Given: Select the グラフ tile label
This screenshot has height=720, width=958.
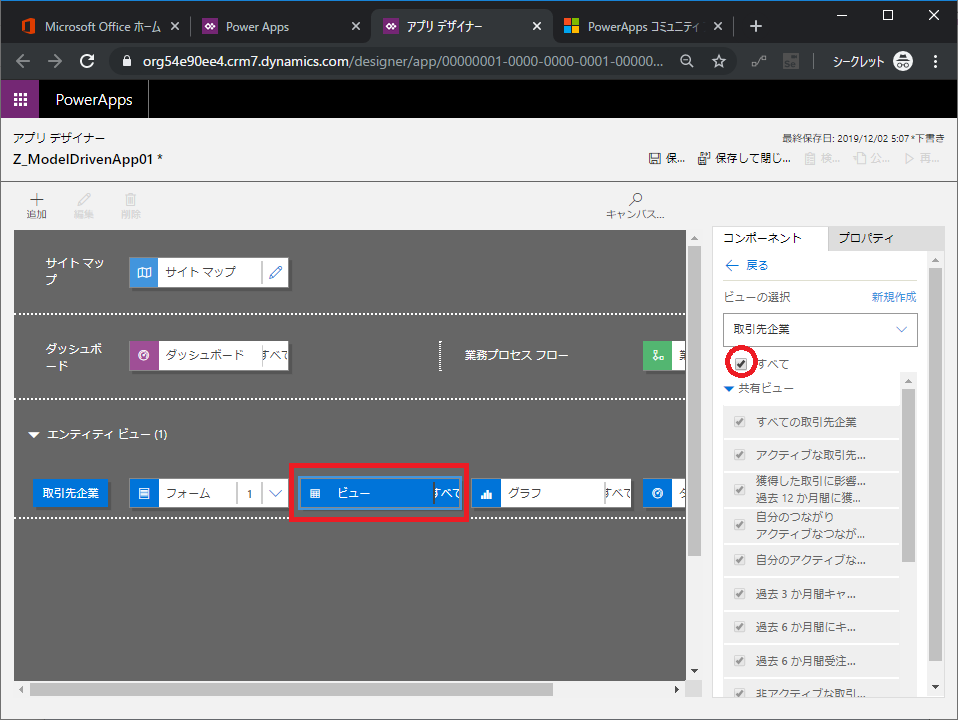Looking at the screenshot, I should [525, 493].
